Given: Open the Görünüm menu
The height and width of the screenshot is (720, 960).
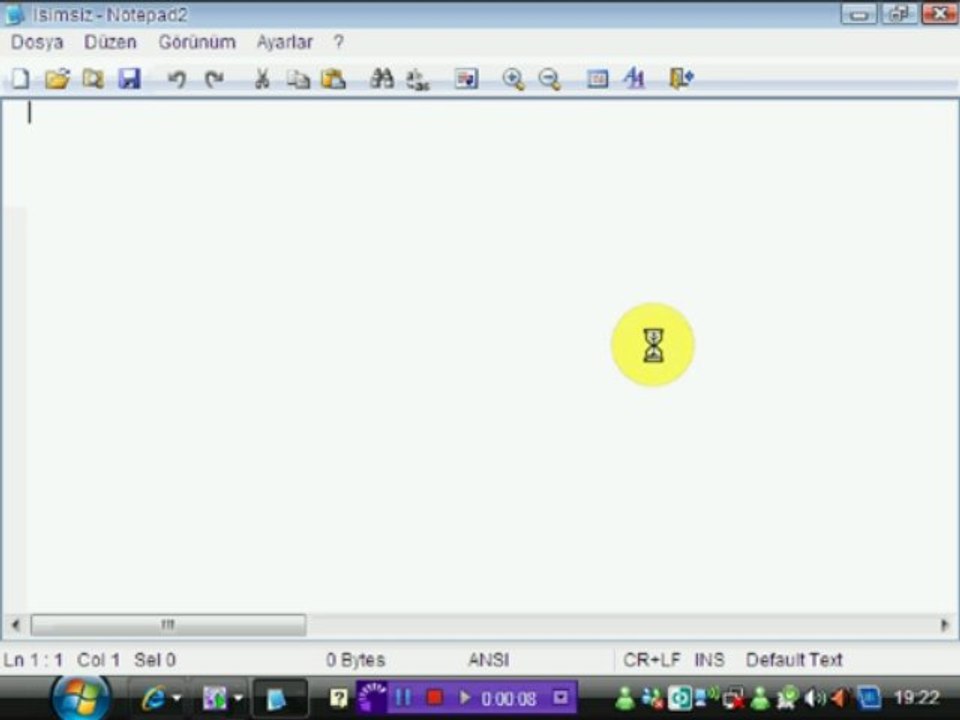Looking at the screenshot, I should [197, 42].
